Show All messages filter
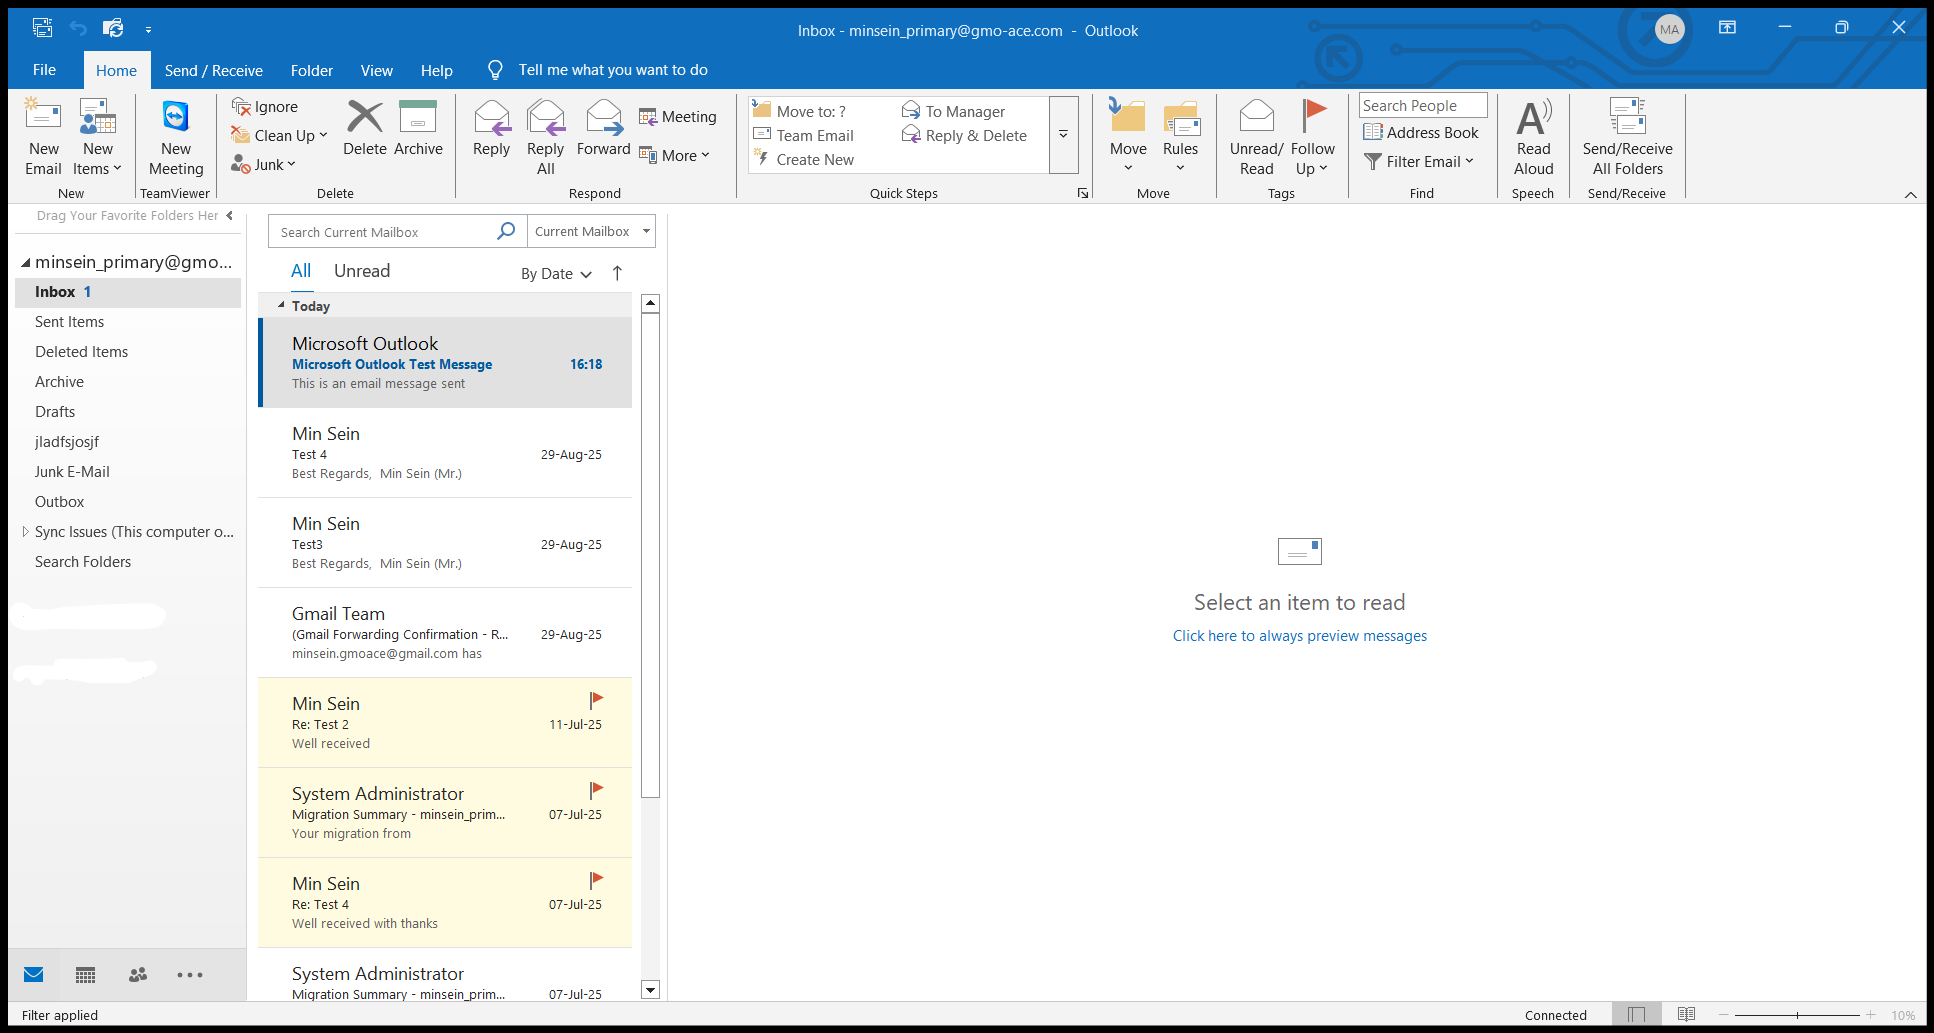The height and width of the screenshot is (1033, 1934). pos(301,271)
